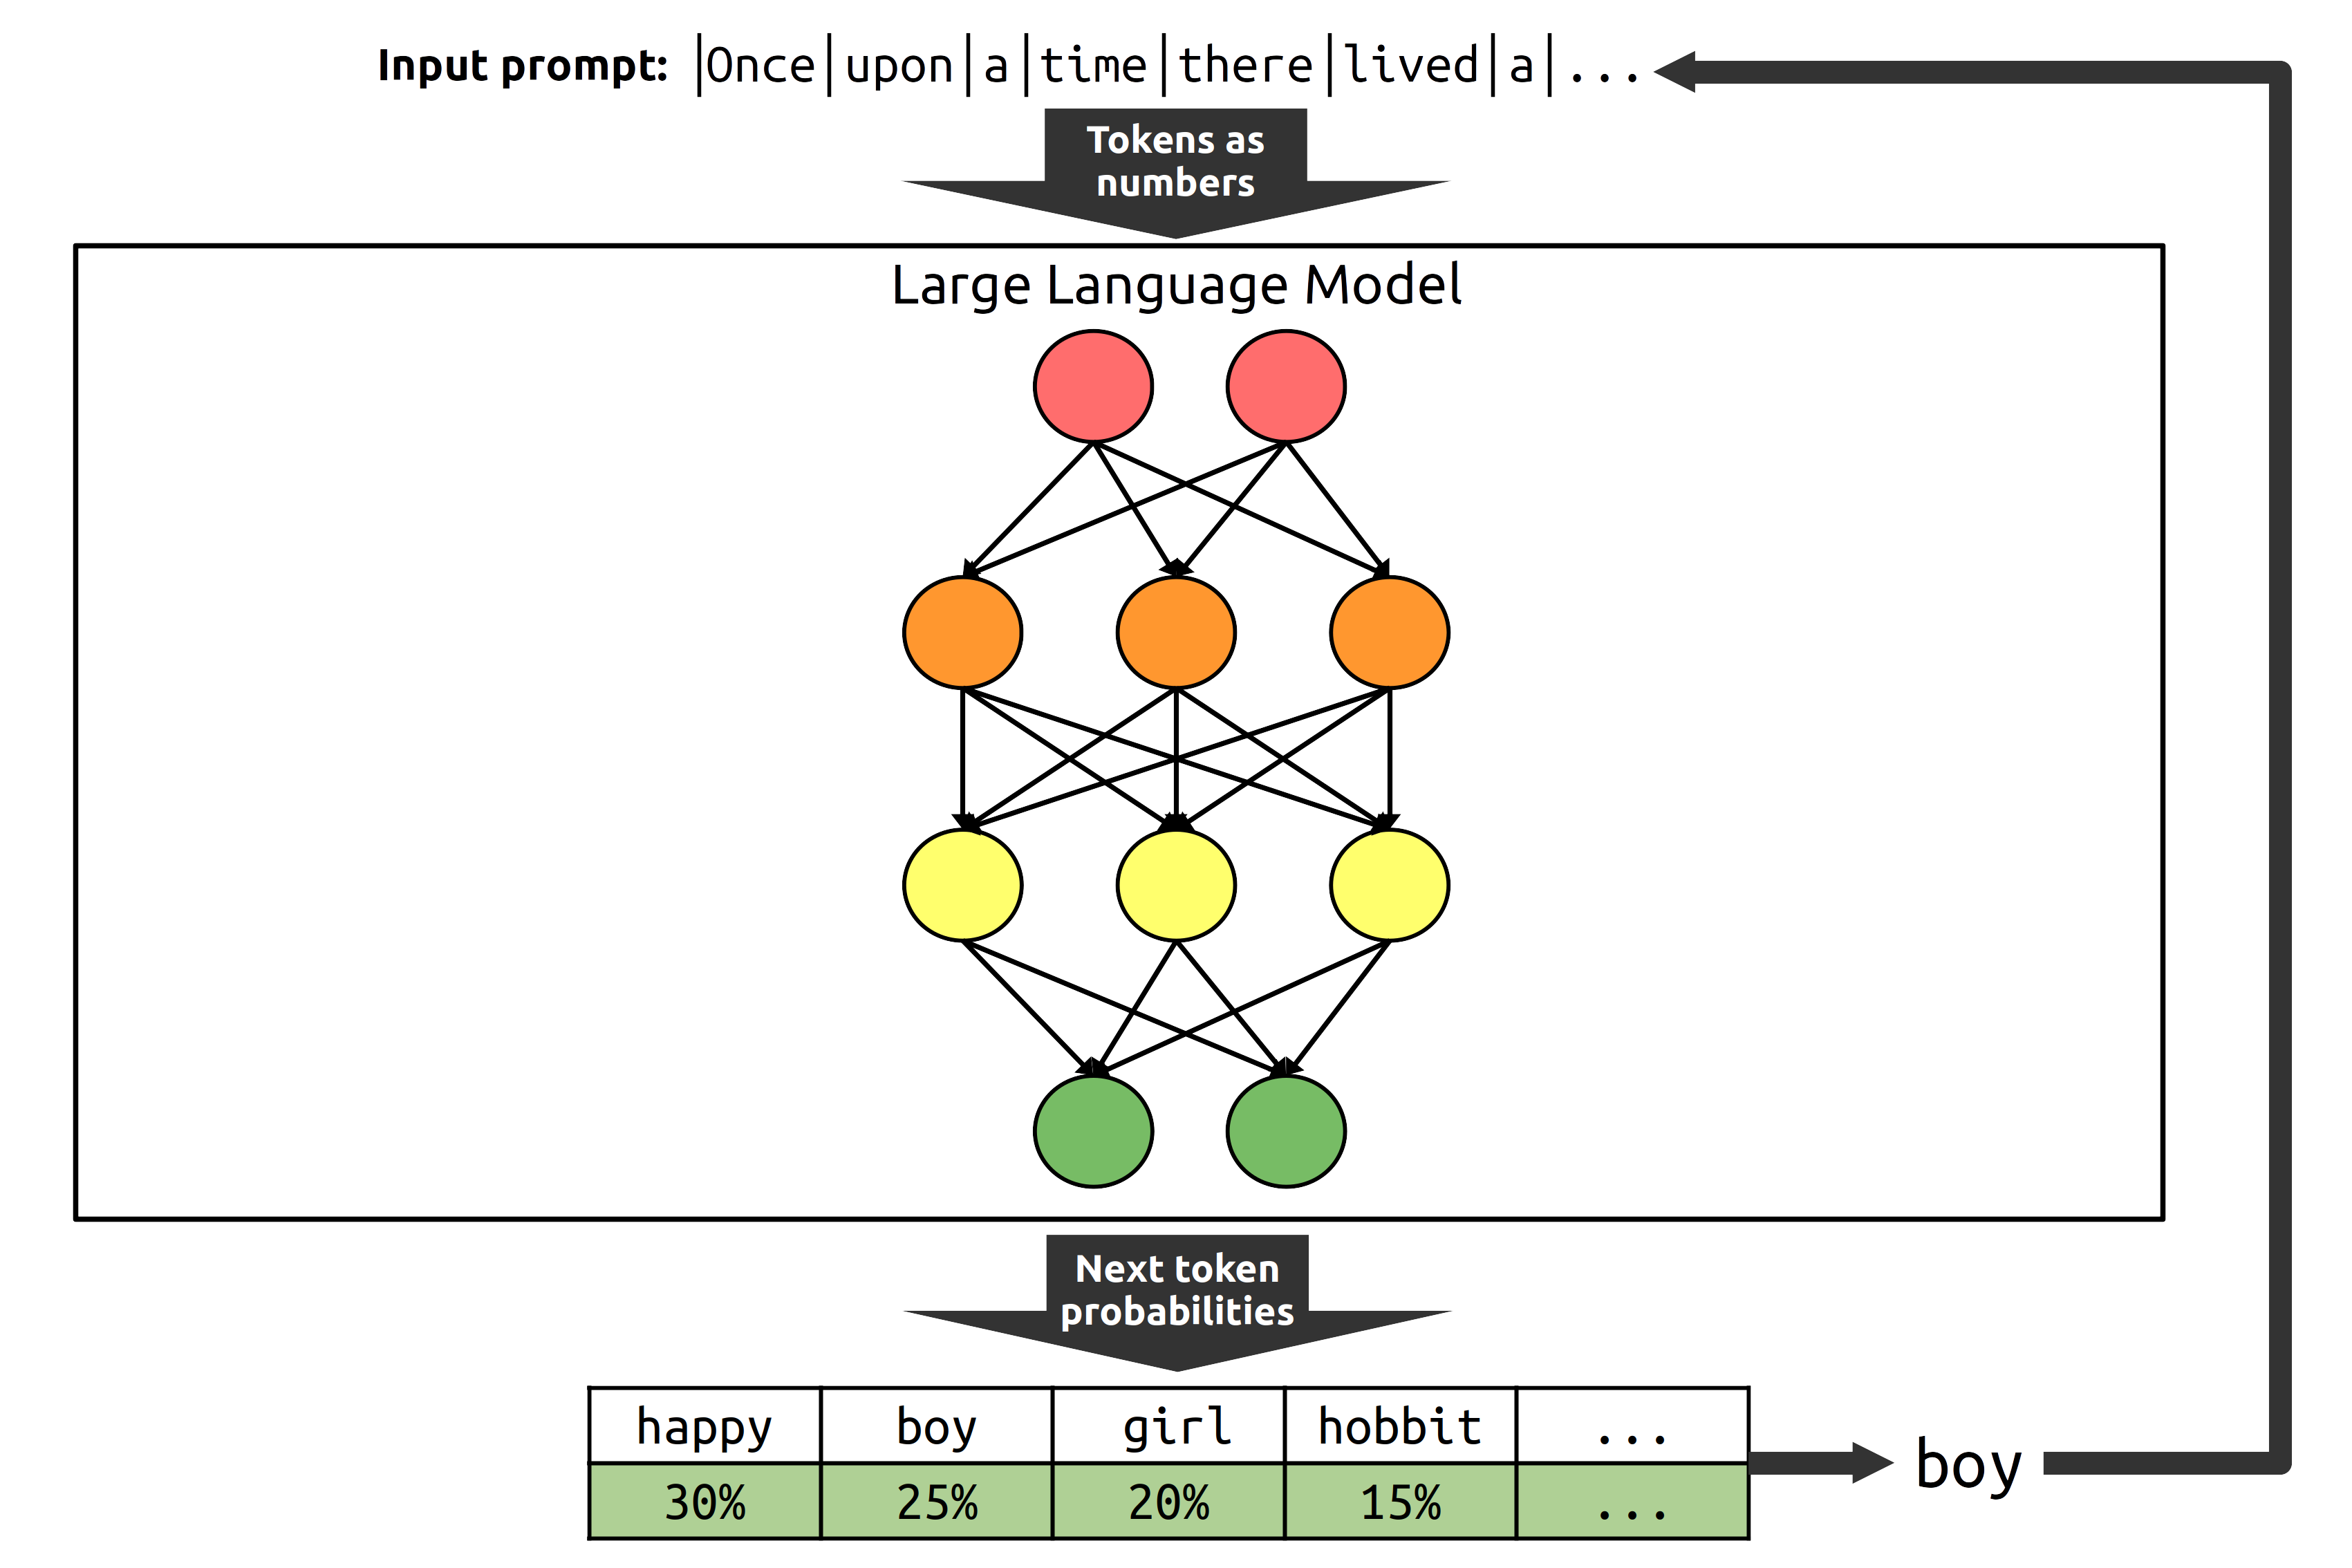Select the 'lived' token in prompt
The width and height of the screenshot is (2352, 1568).
point(1411,66)
